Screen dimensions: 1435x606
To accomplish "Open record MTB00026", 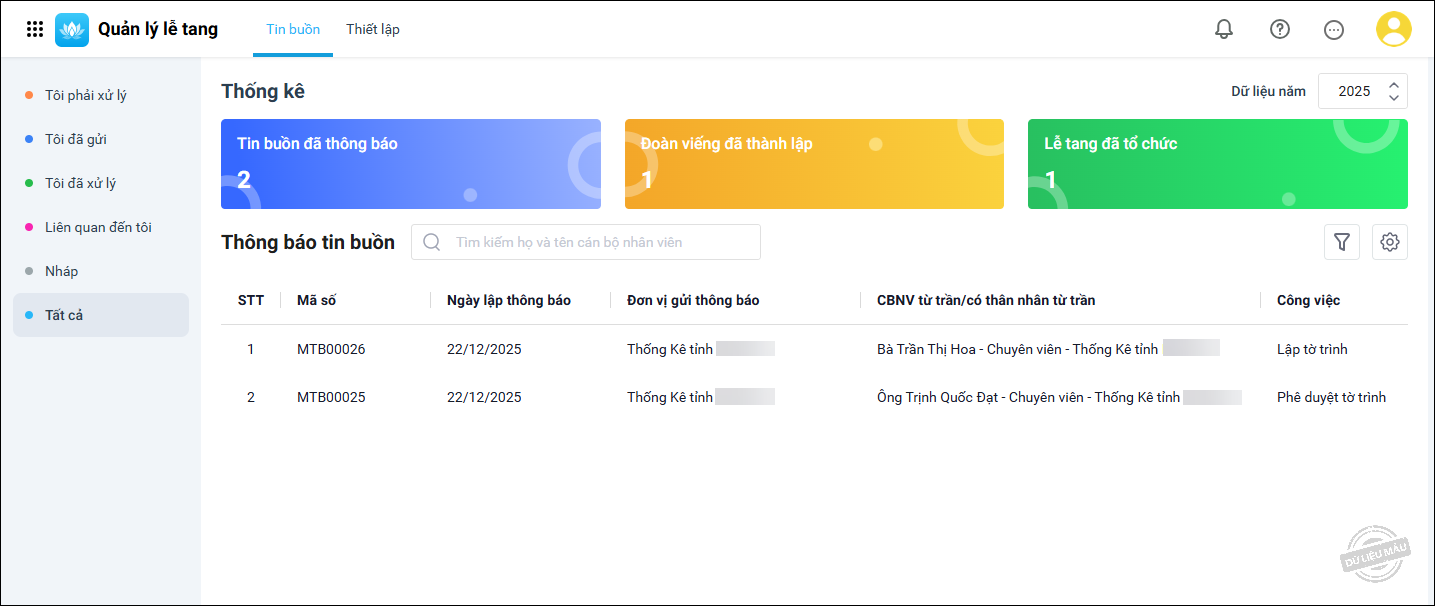I will coord(331,350).
